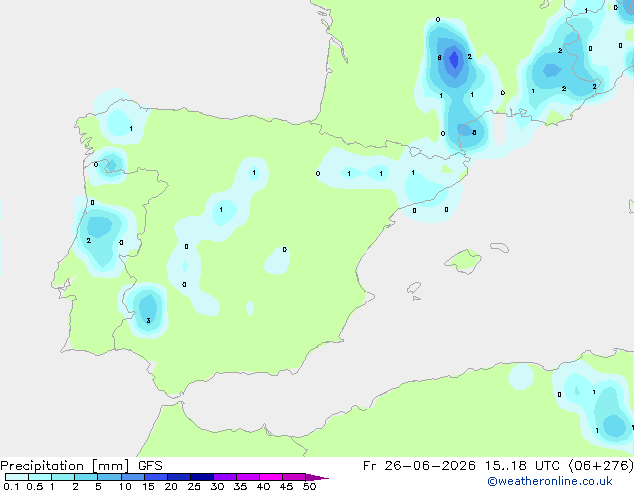Image resolution: width=634 pixels, height=490 pixels.
Task: Click the darkest blue precipitation core over France
Action: [454, 59]
